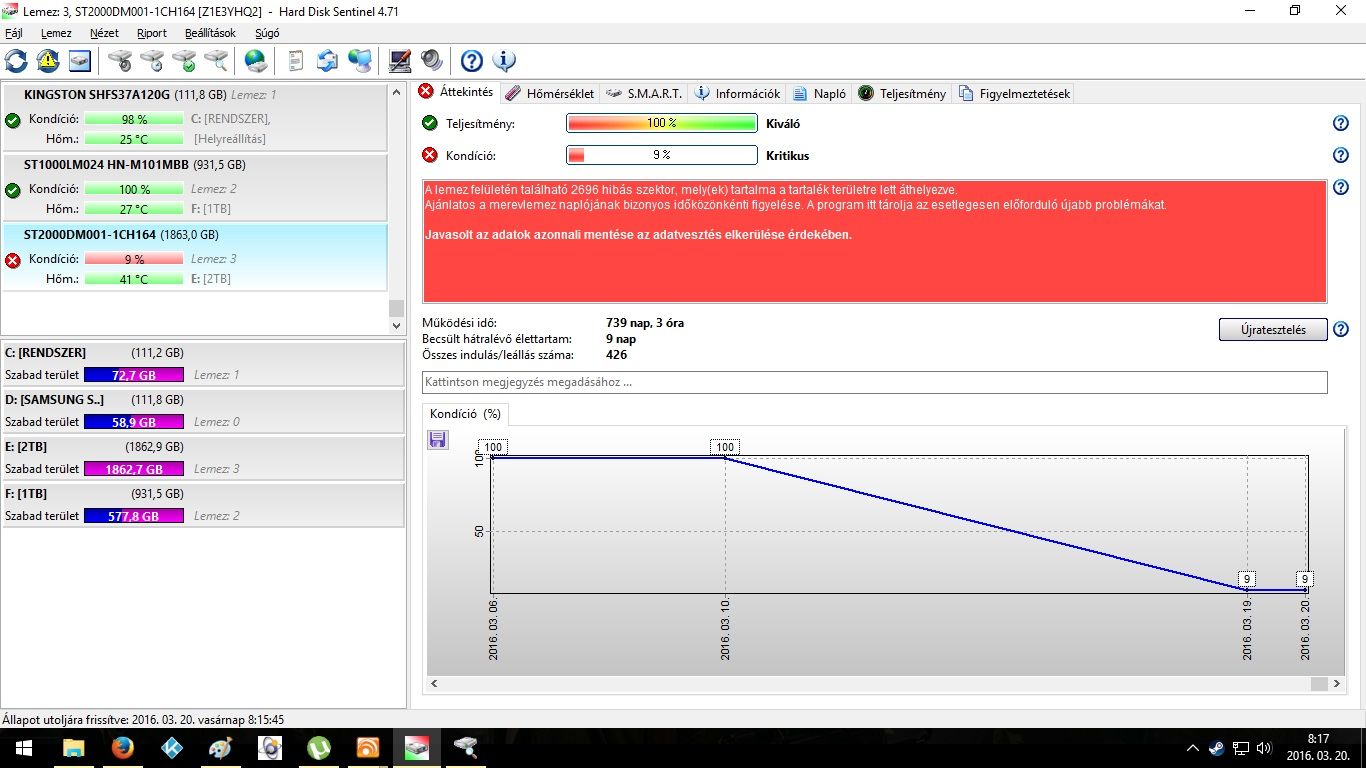Click help icon beside red warning box
The image size is (1366, 768).
tap(1341, 187)
